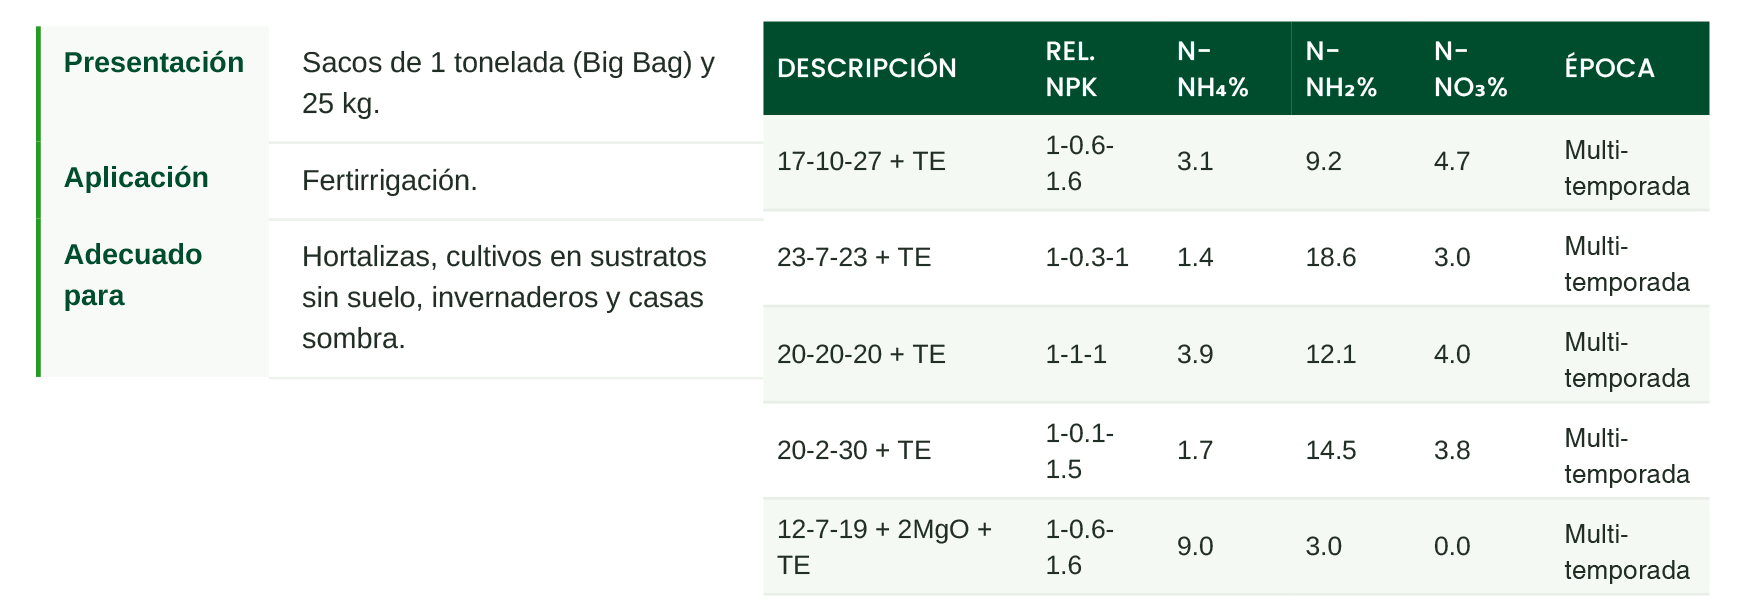Click the Aplicación label

point(136,177)
